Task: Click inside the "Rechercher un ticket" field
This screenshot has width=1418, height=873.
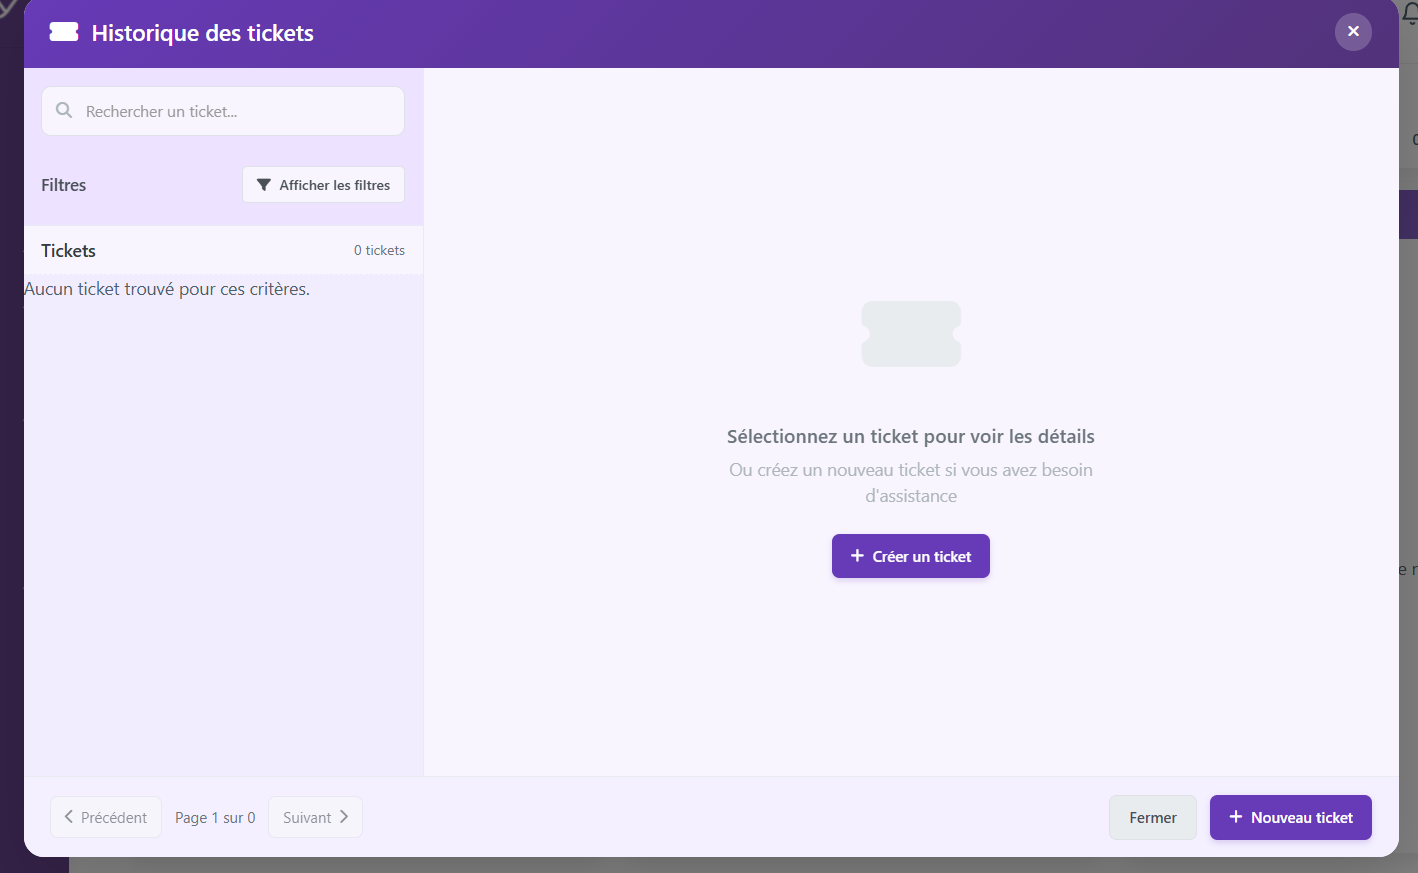Action: [x=222, y=110]
